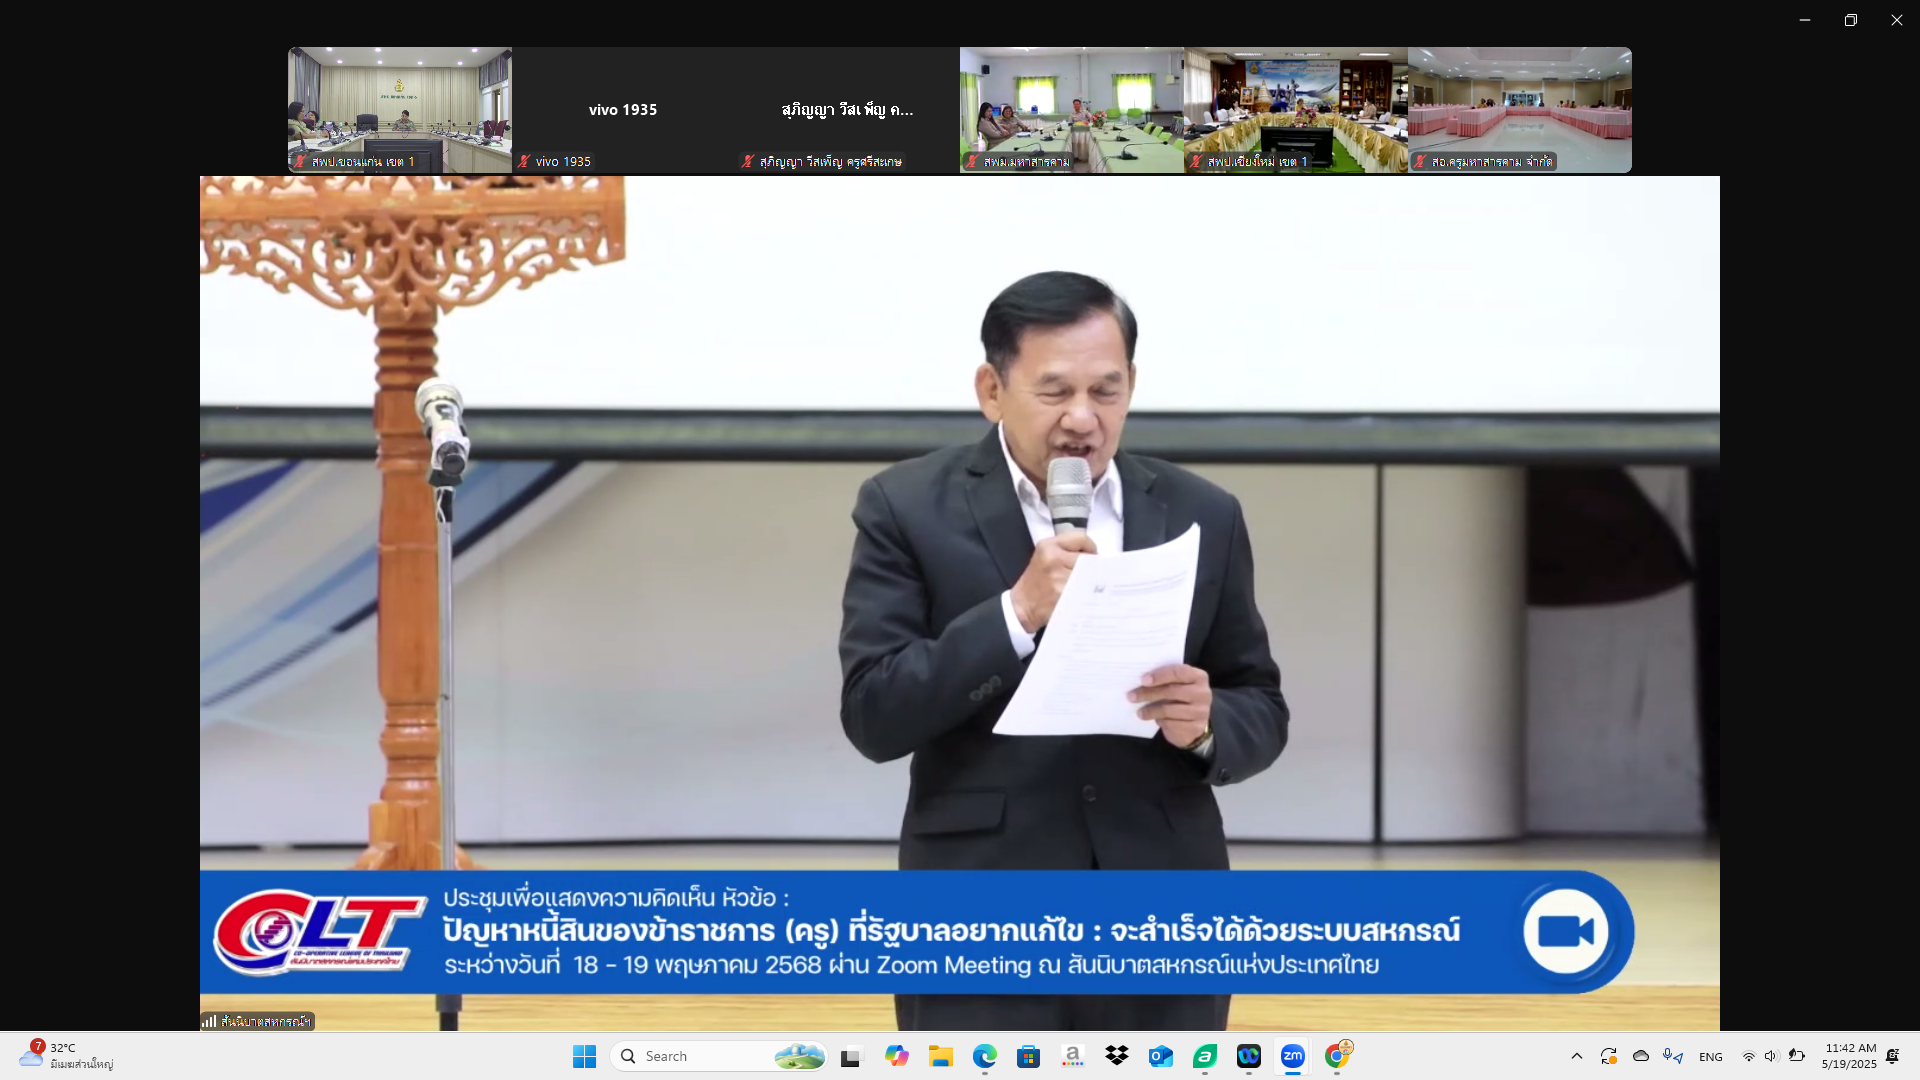Open the Wi-Fi network tray icon

pos(1749,1057)
